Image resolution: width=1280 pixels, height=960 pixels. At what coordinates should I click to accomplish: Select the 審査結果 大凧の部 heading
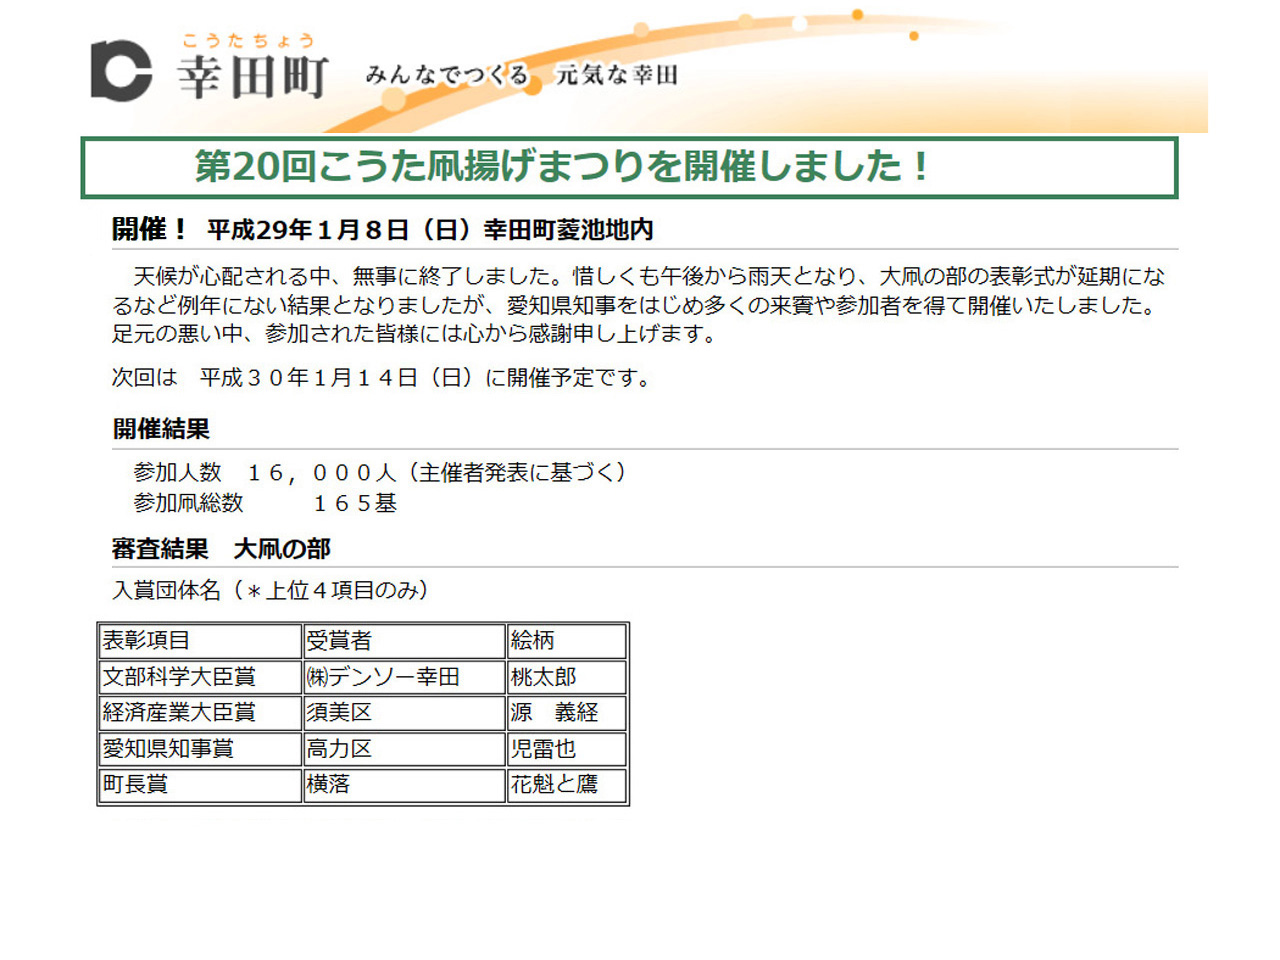point(221,549)
